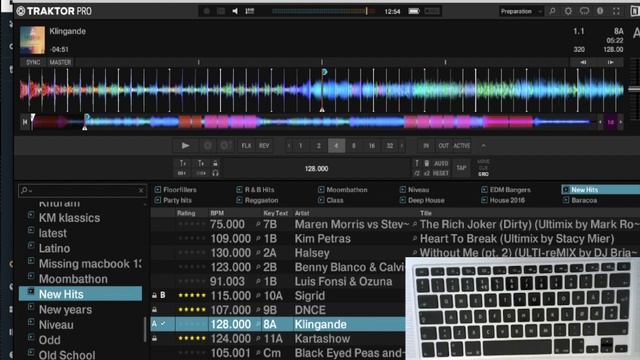Viewport: 640px width, 360px height.
Task: Open the Reggaeton favorite playlist
Action: click(257, 200)
